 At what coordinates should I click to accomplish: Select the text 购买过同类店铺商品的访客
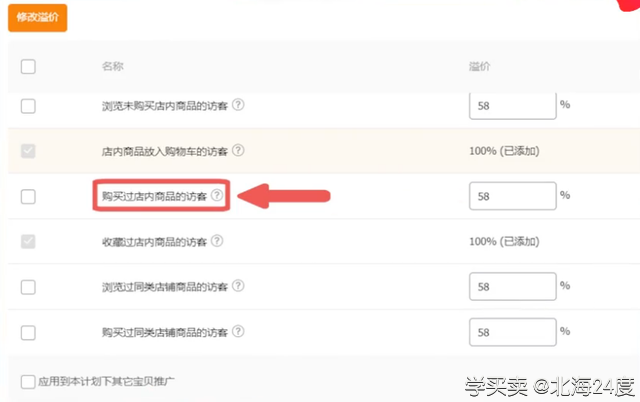click(165, 333)
